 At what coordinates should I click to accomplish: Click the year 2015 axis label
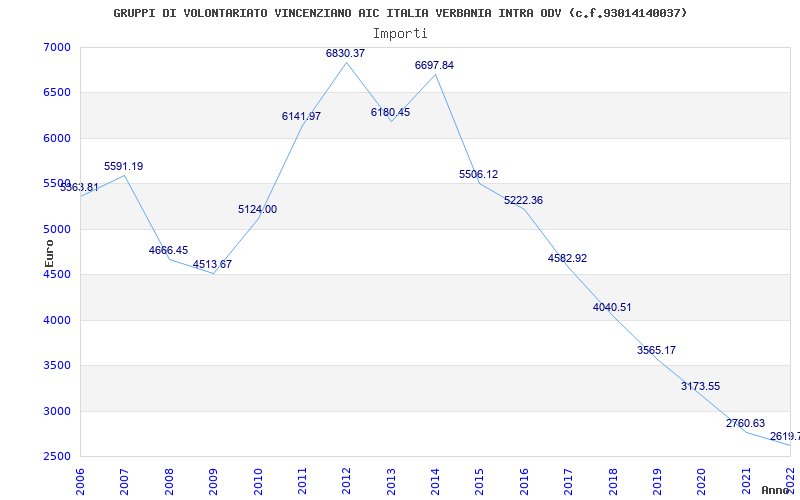[x=480, y=481]
